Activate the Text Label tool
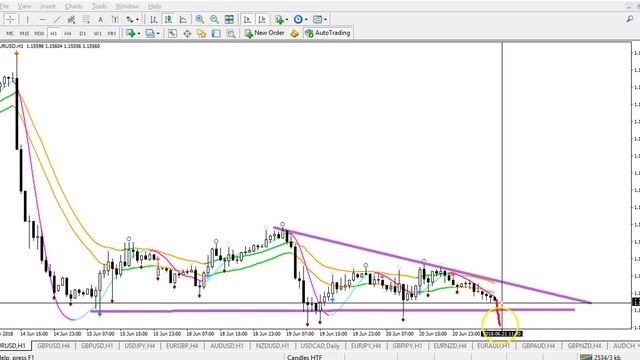 click(115, 19)
